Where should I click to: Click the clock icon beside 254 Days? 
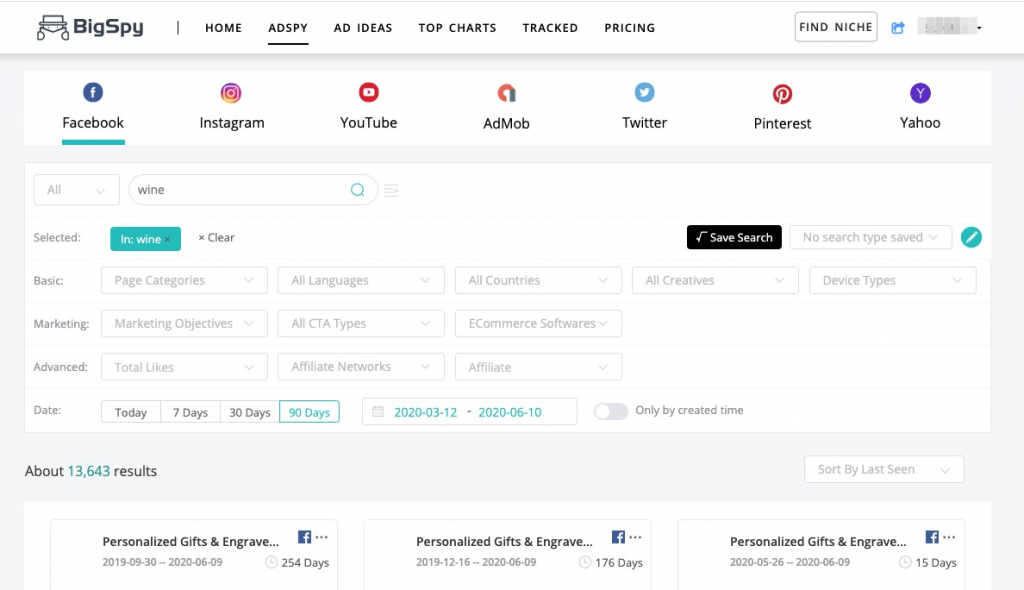pos(271,562)
